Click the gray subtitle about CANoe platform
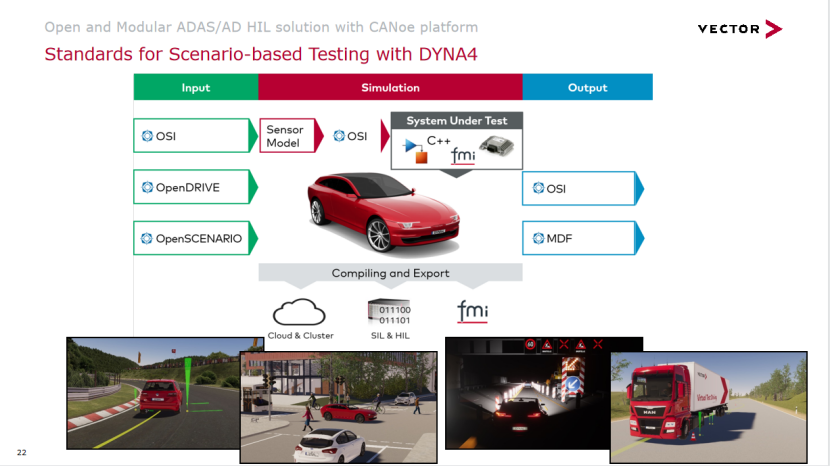The height and width of the screenshot is (466, 830). (x=261, y=27)
